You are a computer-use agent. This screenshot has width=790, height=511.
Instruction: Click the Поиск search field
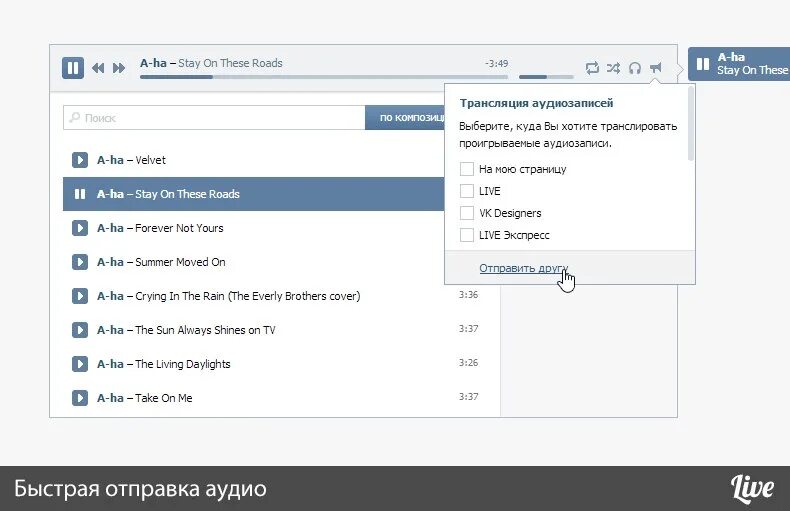point(214,118)
